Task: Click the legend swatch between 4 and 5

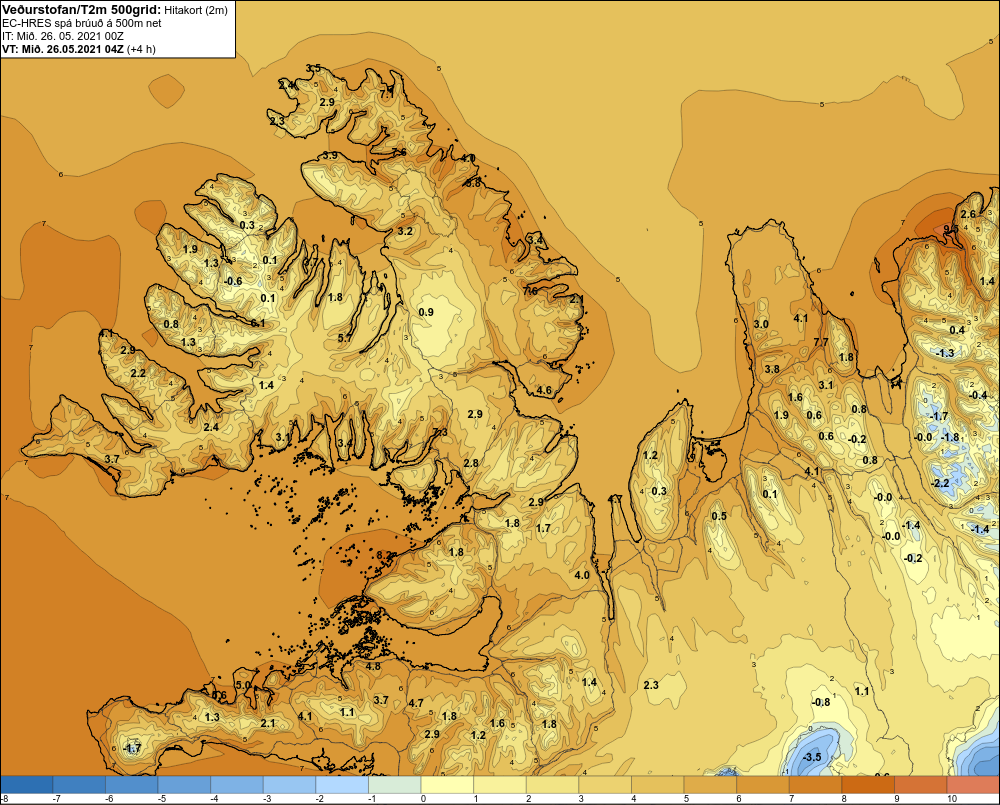Action: pyautogui.click(x=658, y=785)
